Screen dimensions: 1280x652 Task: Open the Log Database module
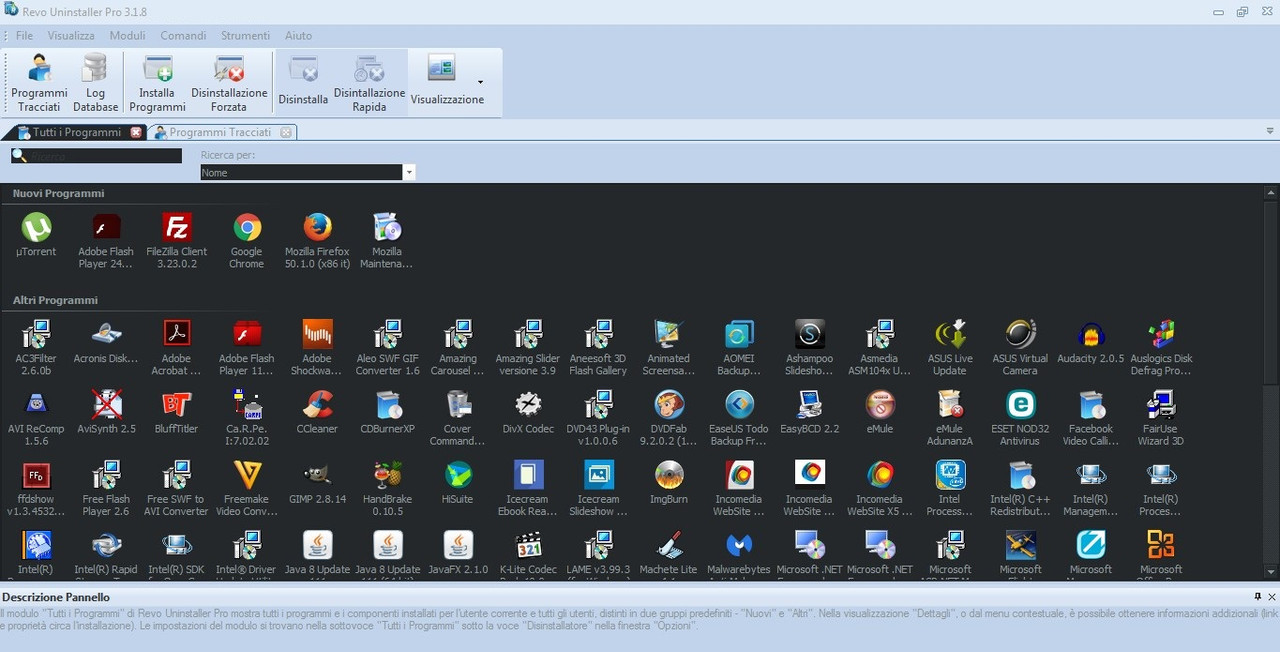[95, 83]
